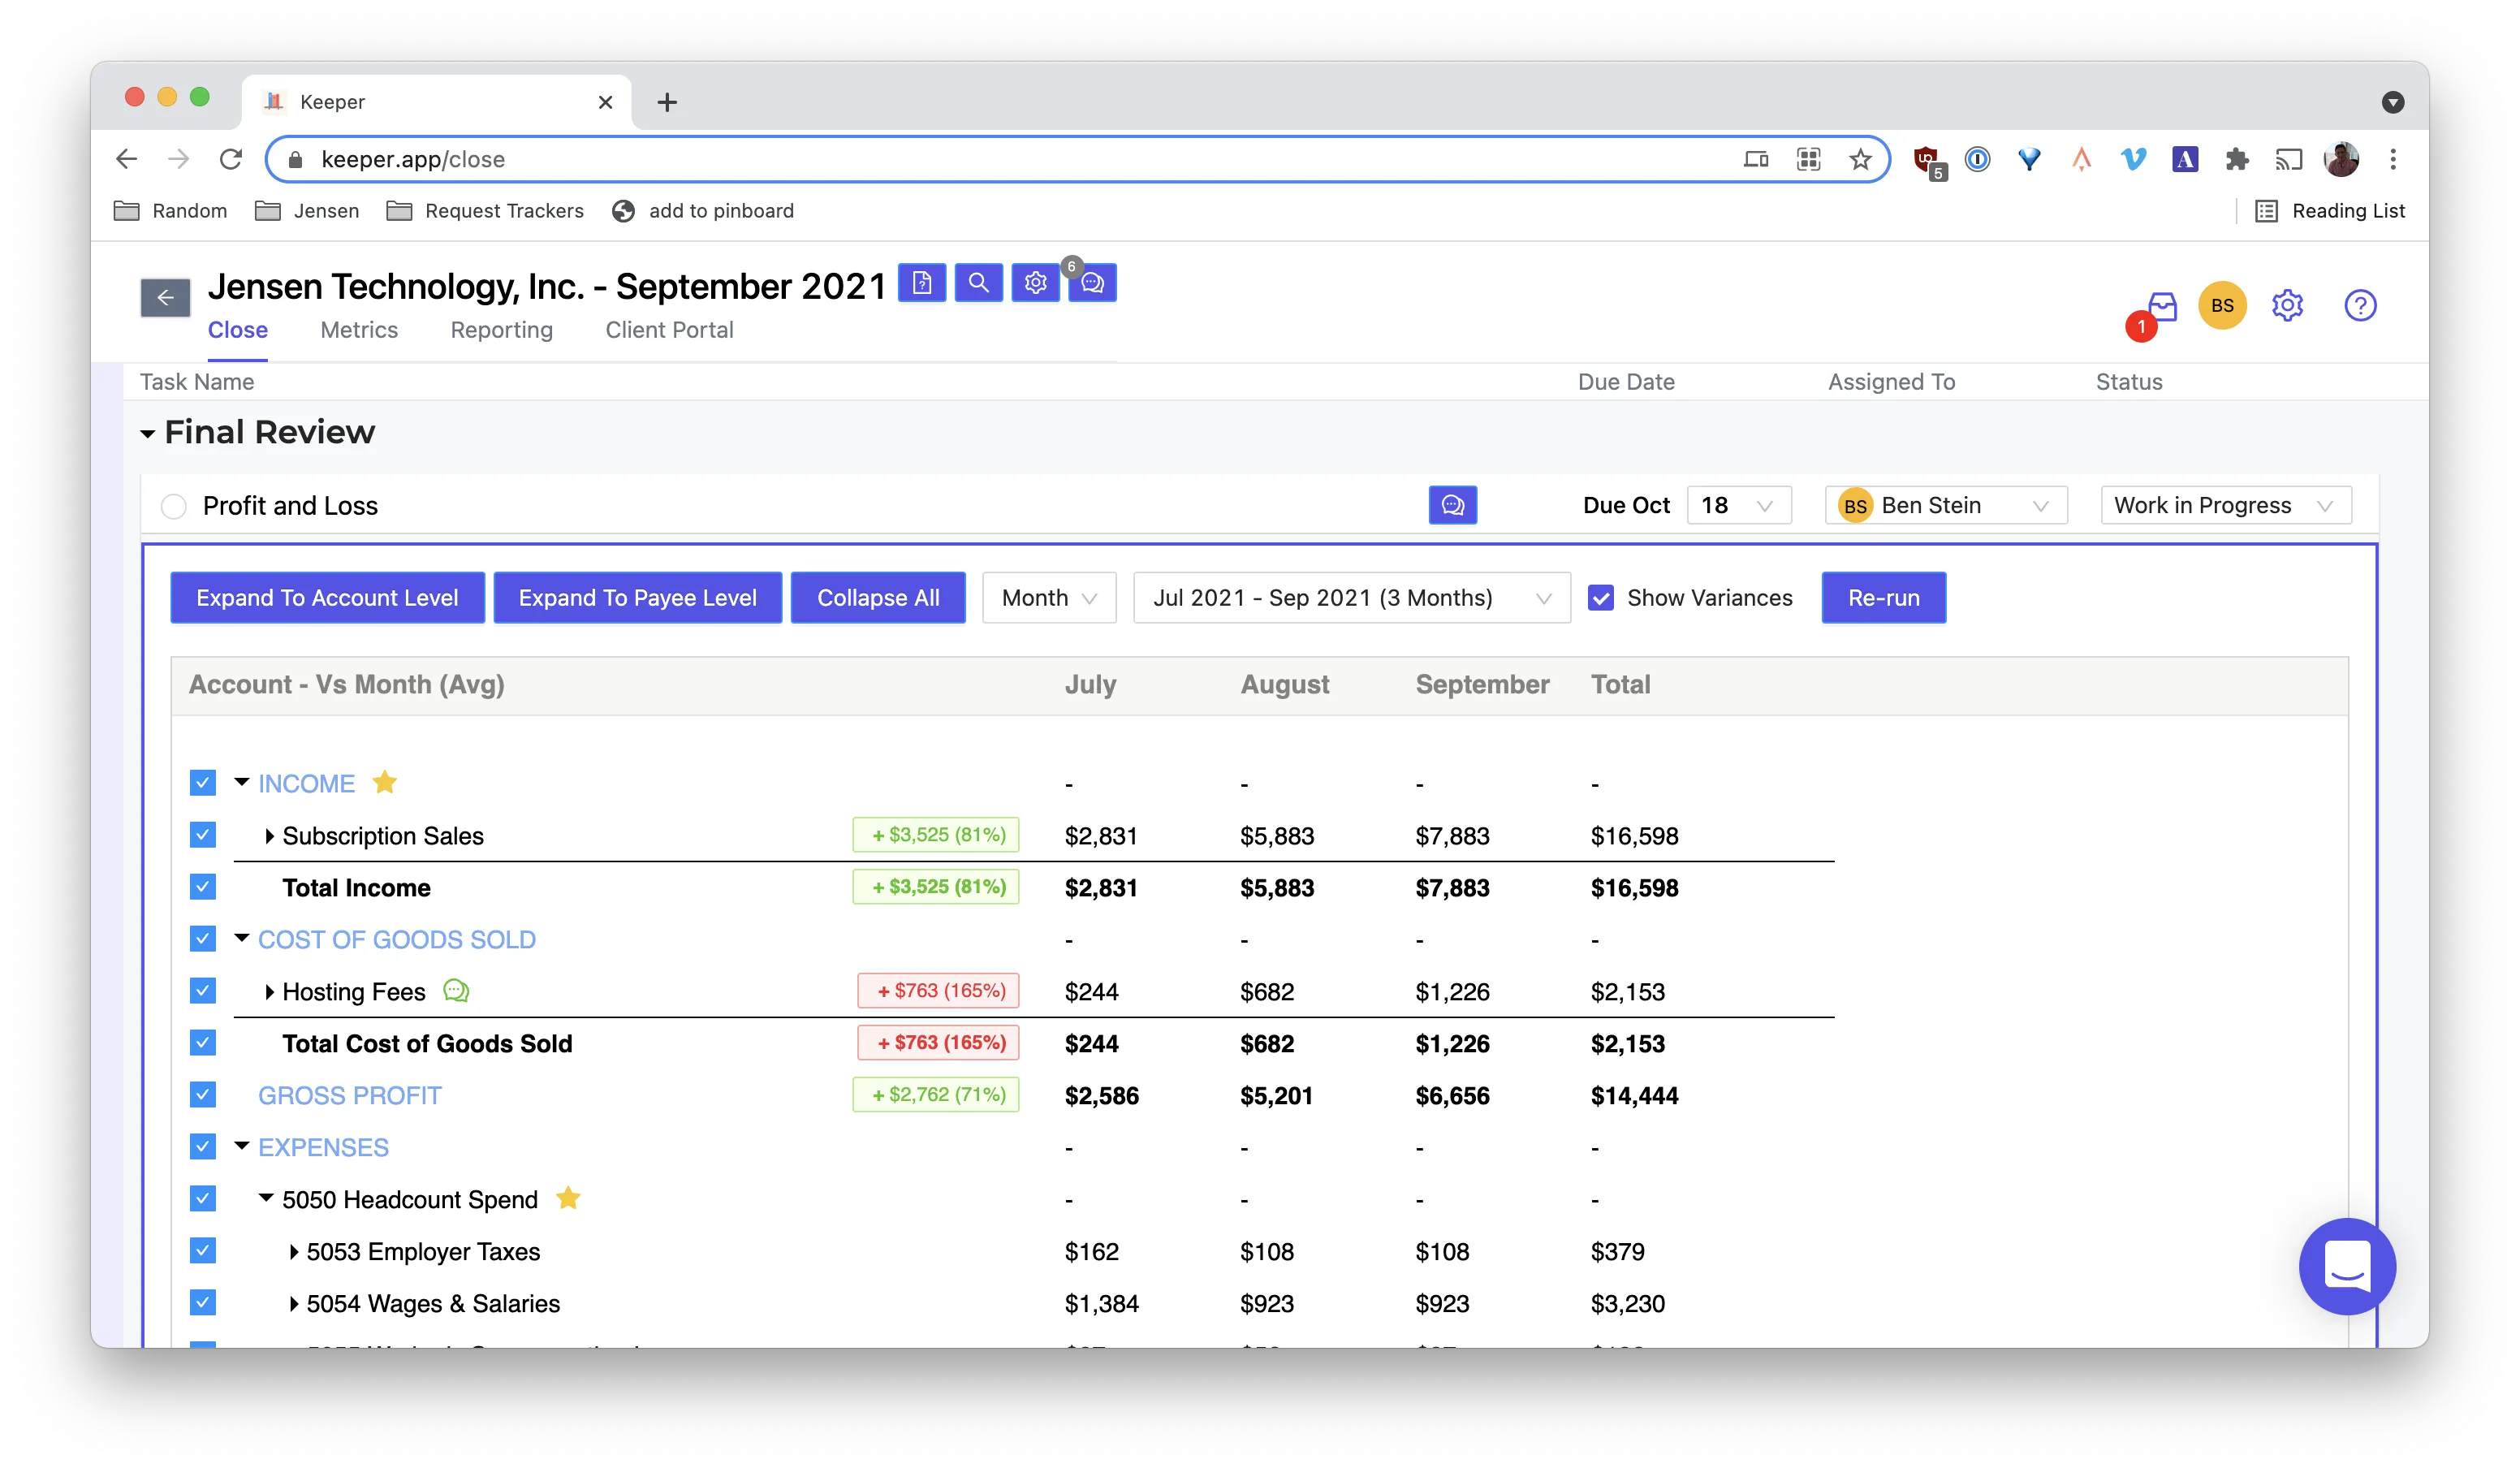This screenshot has width=2520, height=1468.
Task: Open the due date 18 dropdown
Action: click(1738, 505)
